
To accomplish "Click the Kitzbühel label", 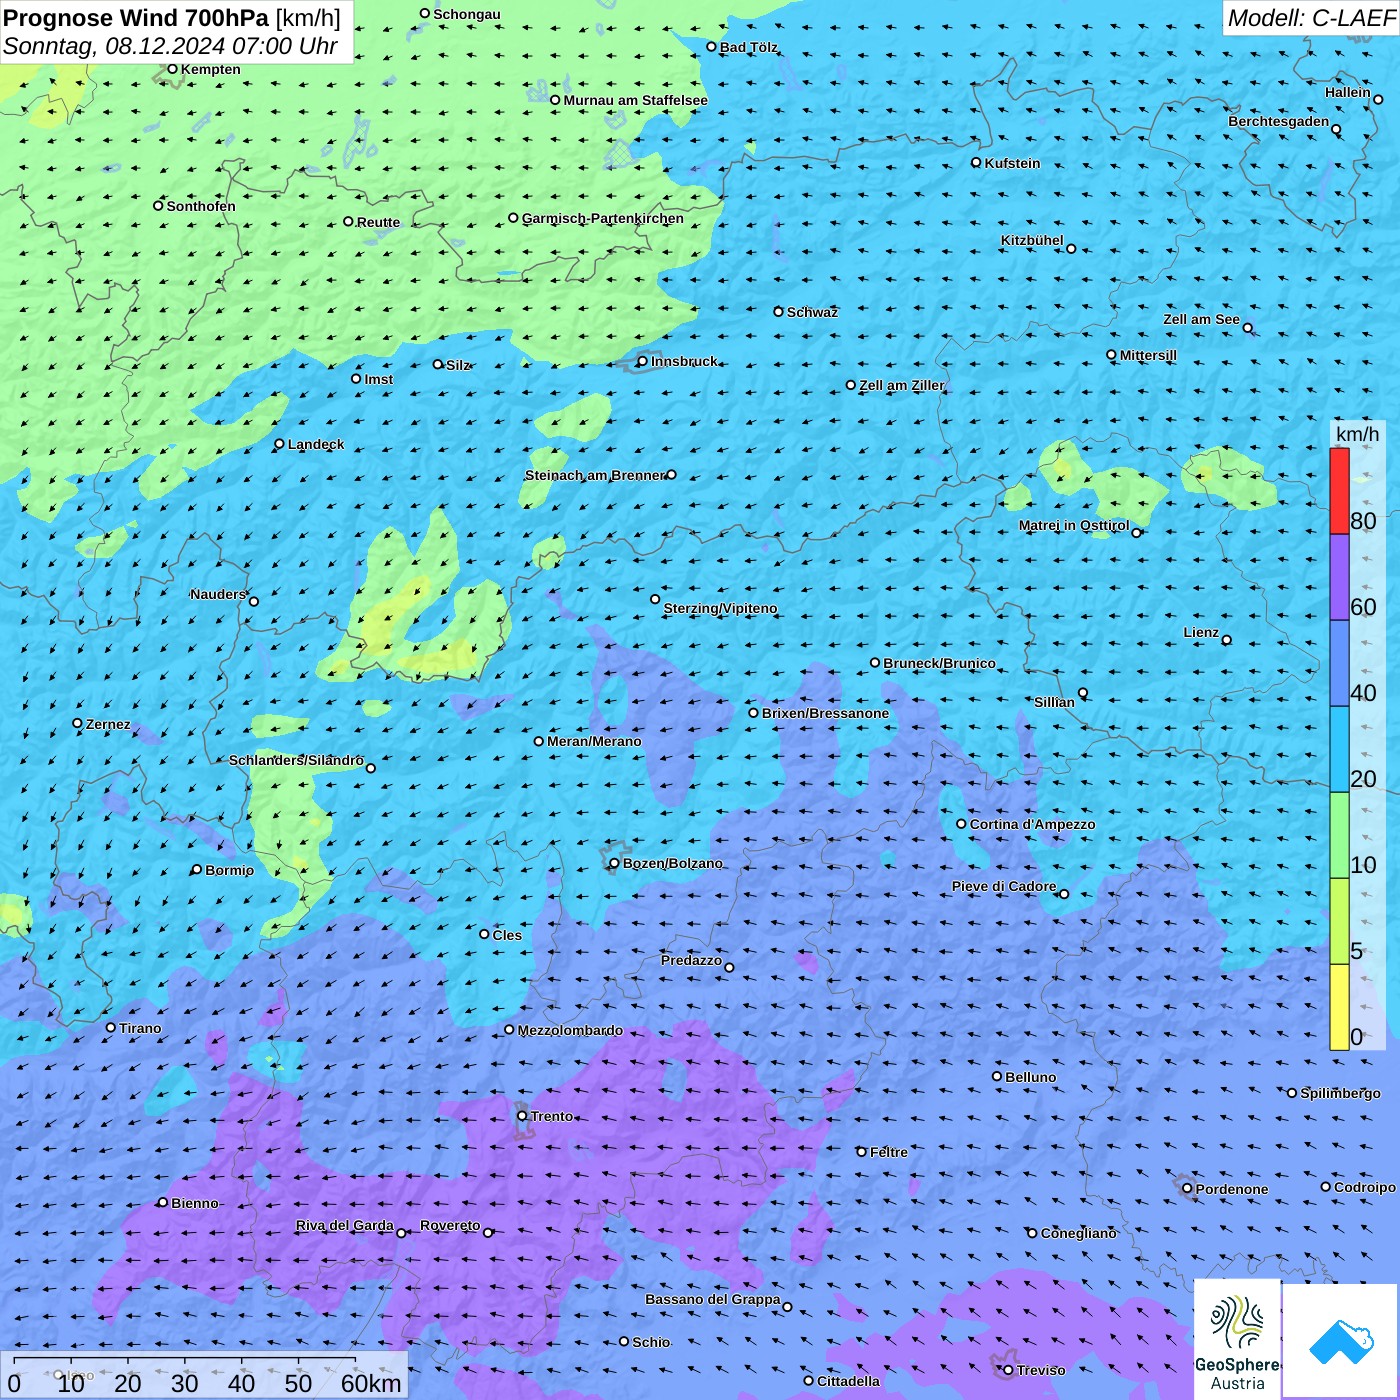I will pos(1032,240).
